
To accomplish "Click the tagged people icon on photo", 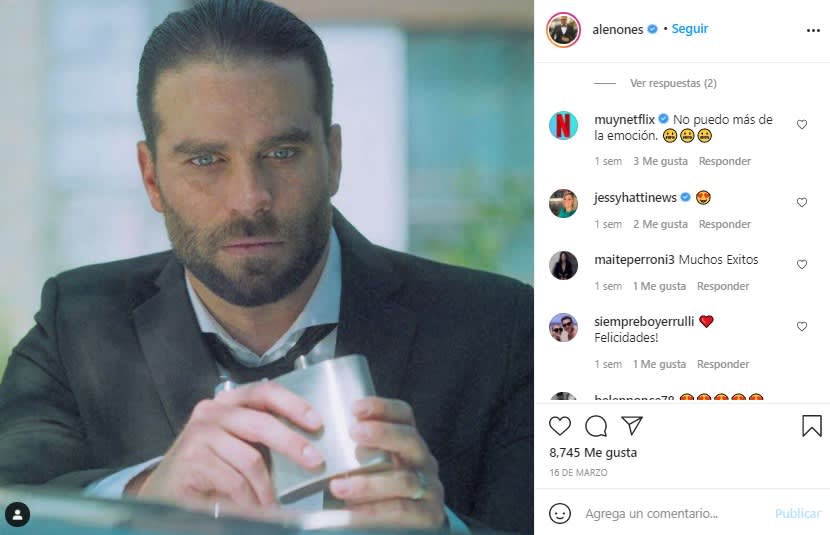I will coord(17,514).
